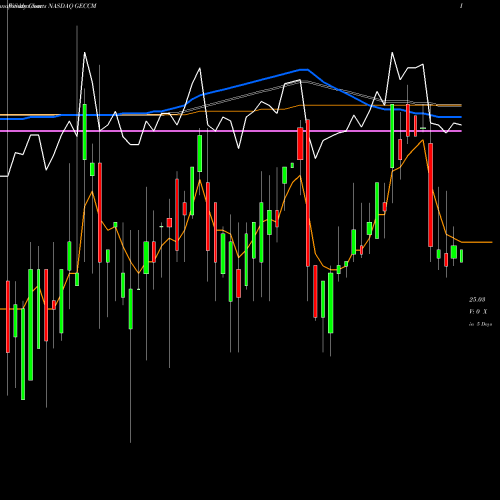Screen dimensions: 500x500
Task: Click the 'in 5 Days' label
Action: pos(480,324)
